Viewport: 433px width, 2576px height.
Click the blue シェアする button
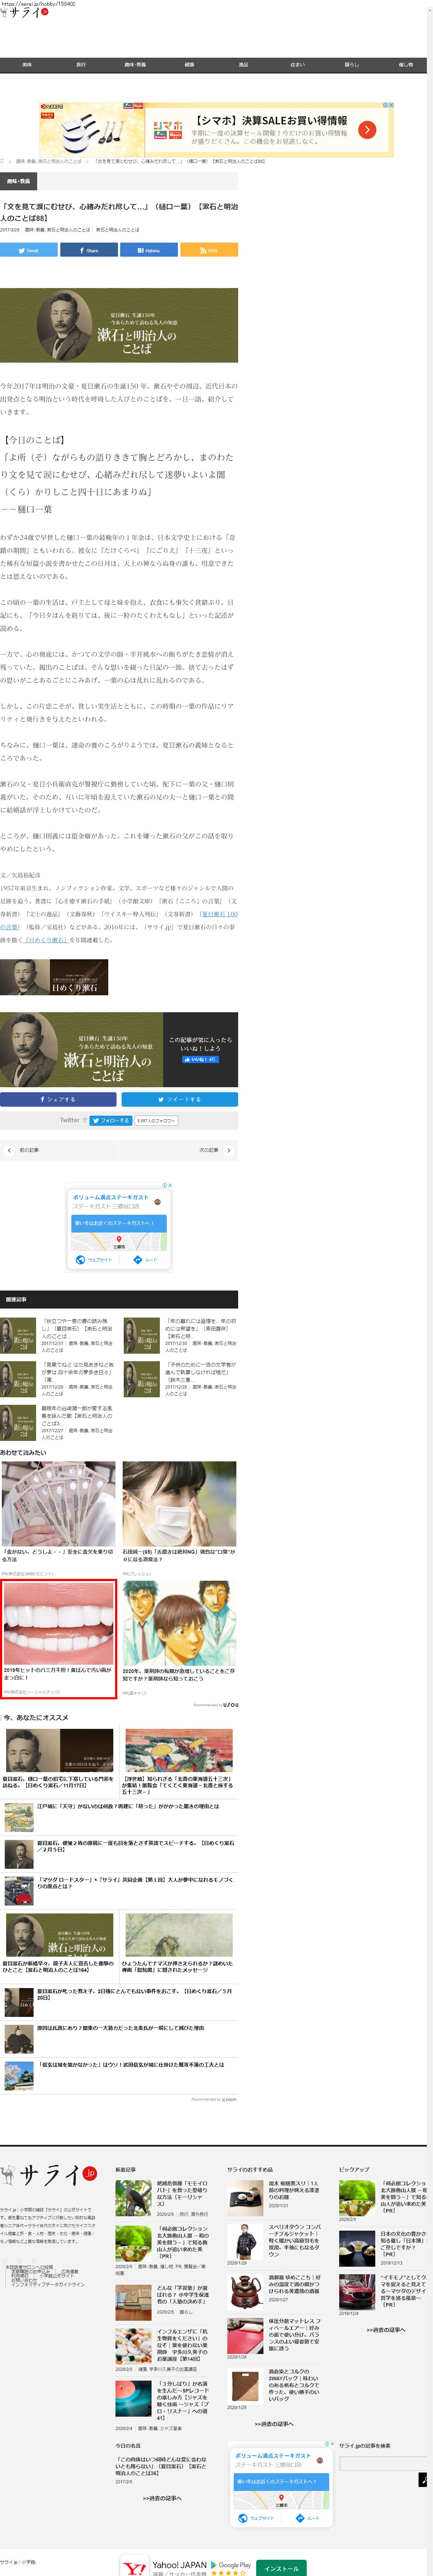58,1099
